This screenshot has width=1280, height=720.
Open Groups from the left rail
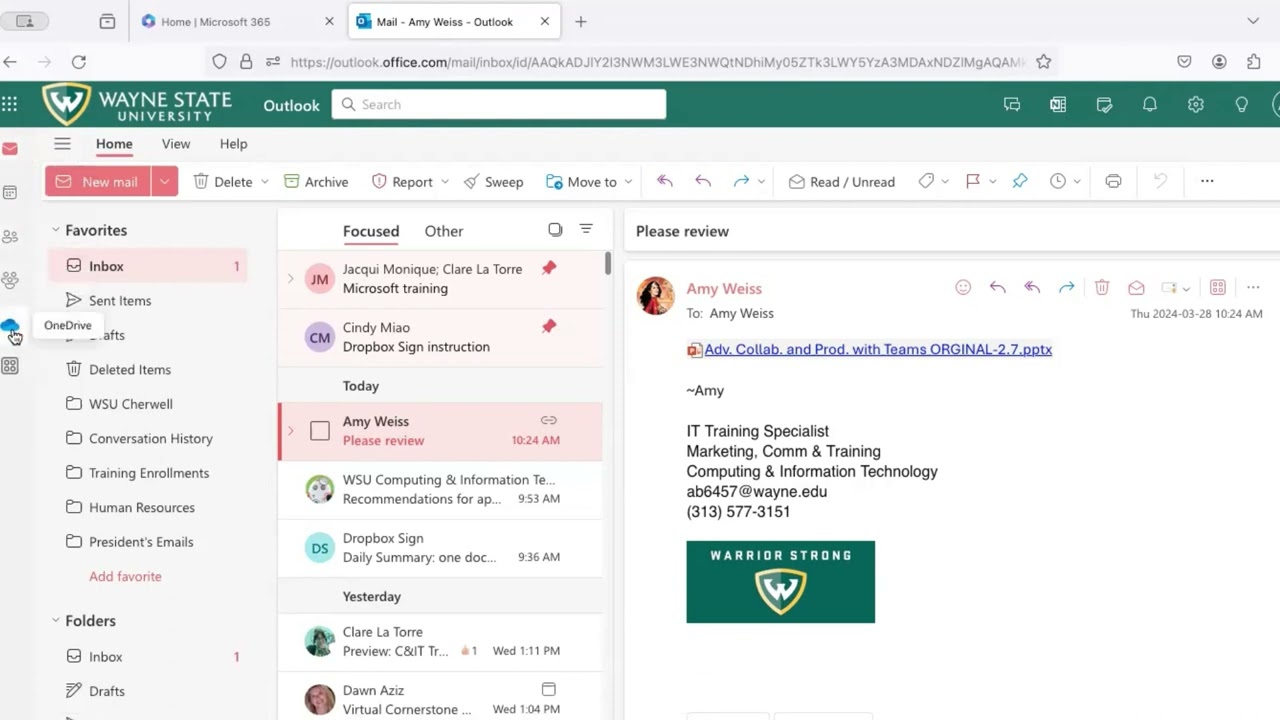point(10,280)
